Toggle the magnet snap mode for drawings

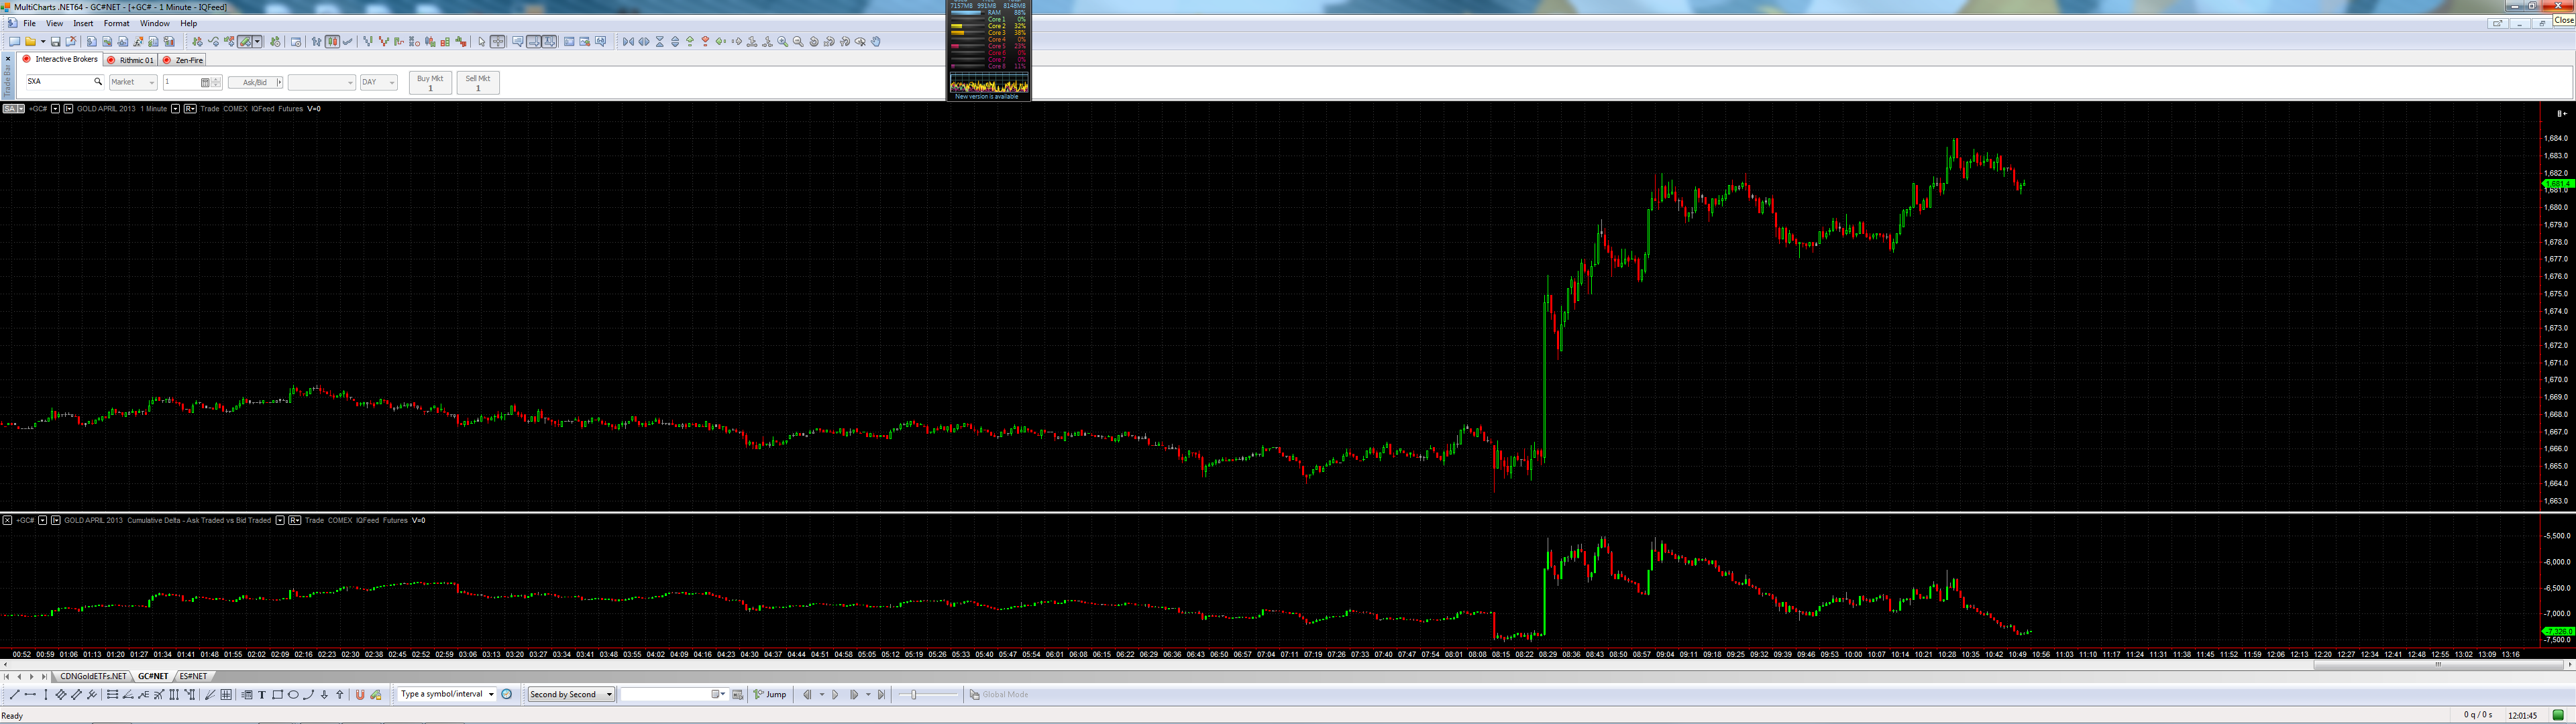[360, 695]
